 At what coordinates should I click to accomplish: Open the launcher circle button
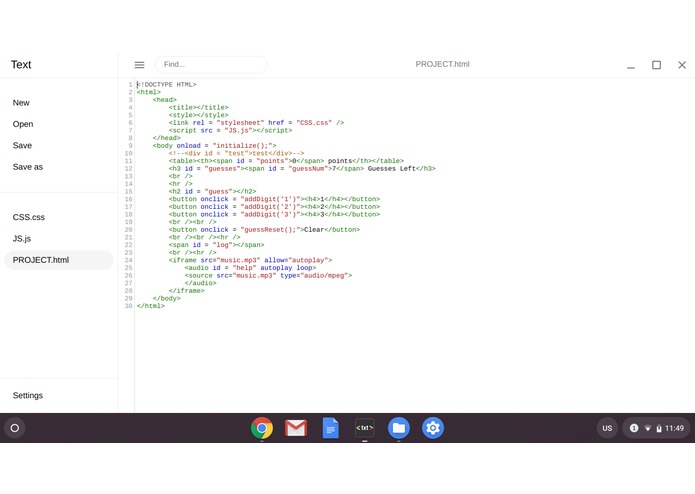click(15, 428)
